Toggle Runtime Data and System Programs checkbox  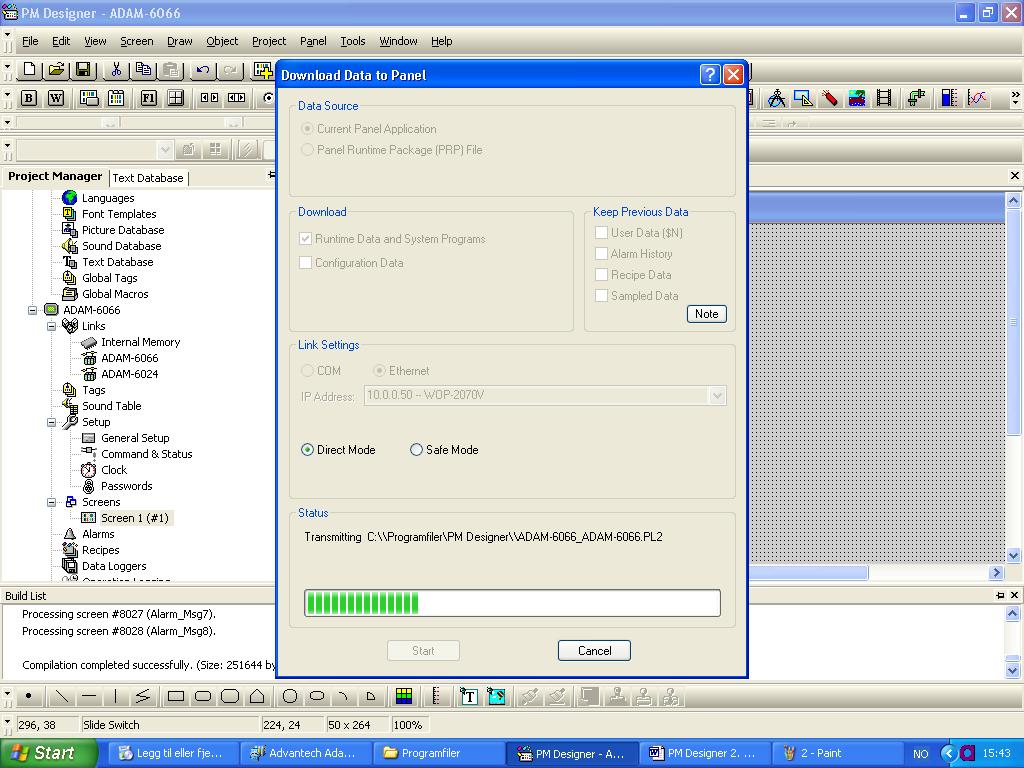pyautogui.click(x=305, y=239)
